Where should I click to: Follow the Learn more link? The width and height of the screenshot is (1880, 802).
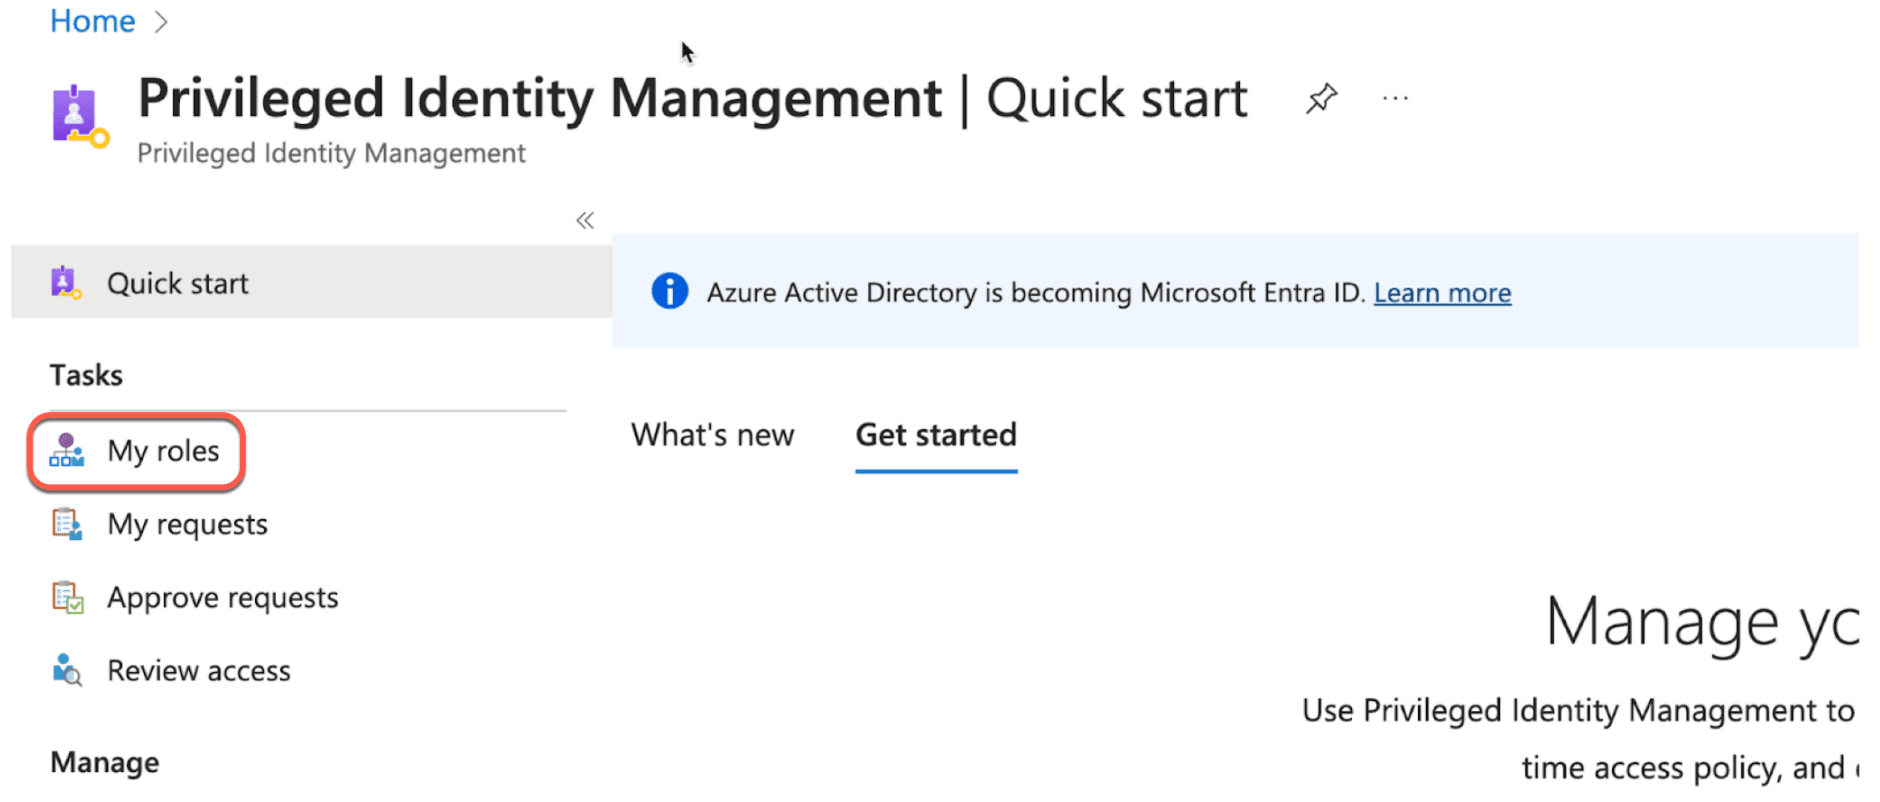1442,293
